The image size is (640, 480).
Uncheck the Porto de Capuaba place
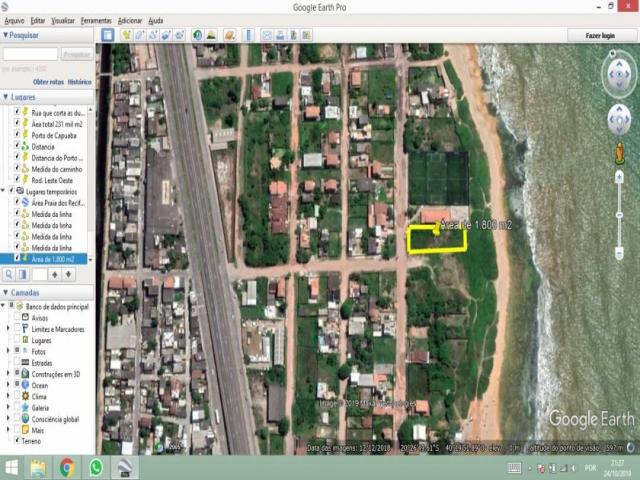point(17,134)
